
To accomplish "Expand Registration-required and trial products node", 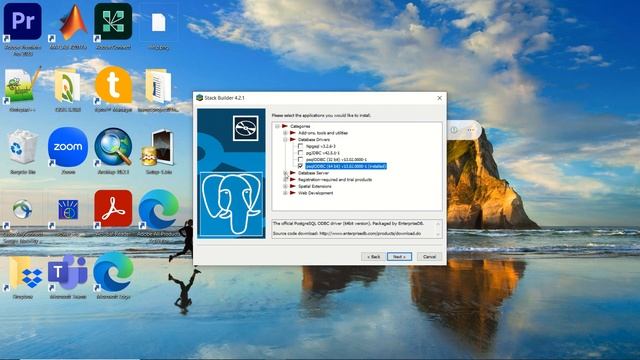I will [285, 179].
